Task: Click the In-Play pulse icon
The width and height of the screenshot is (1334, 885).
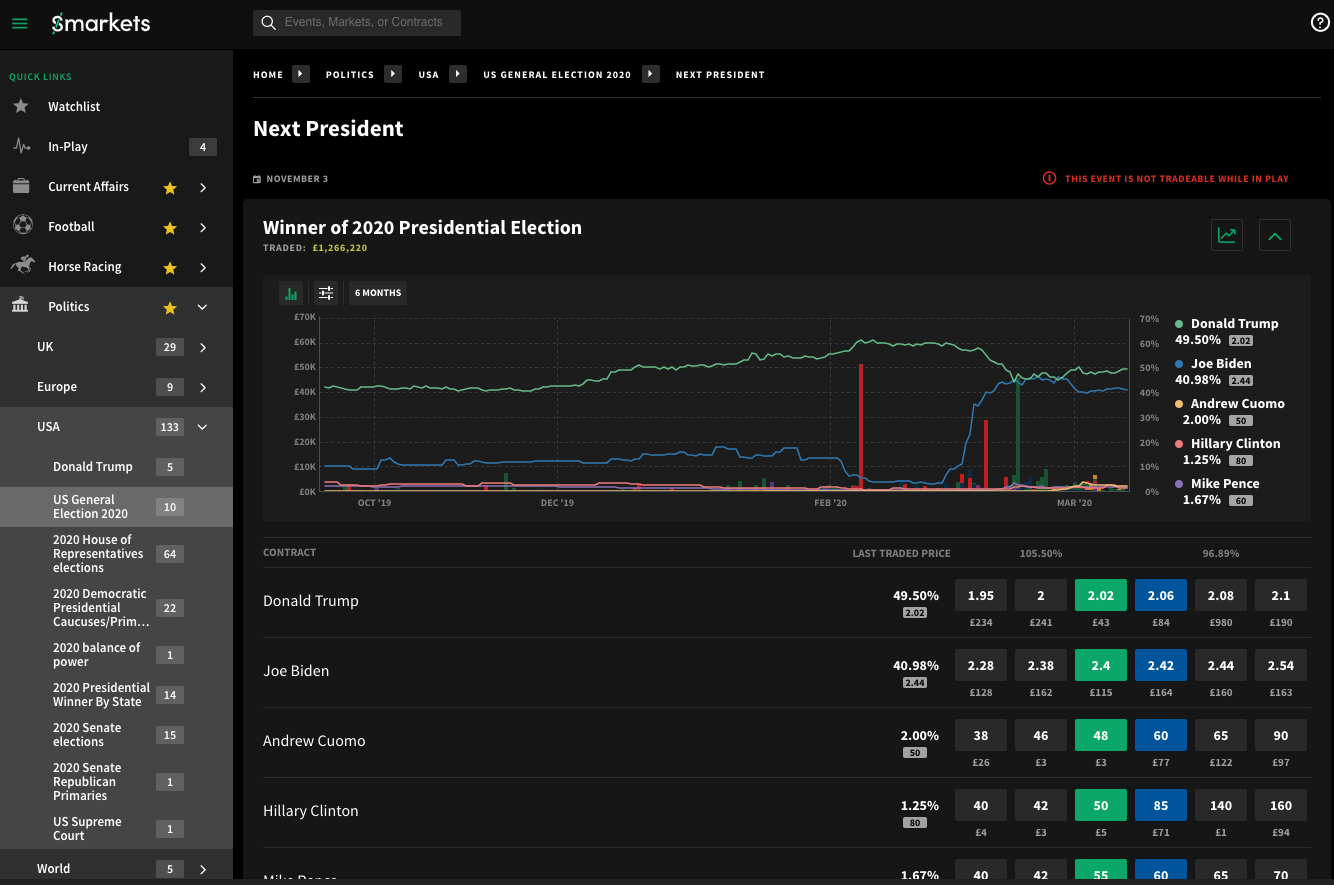Action: [x=21, y=146]
